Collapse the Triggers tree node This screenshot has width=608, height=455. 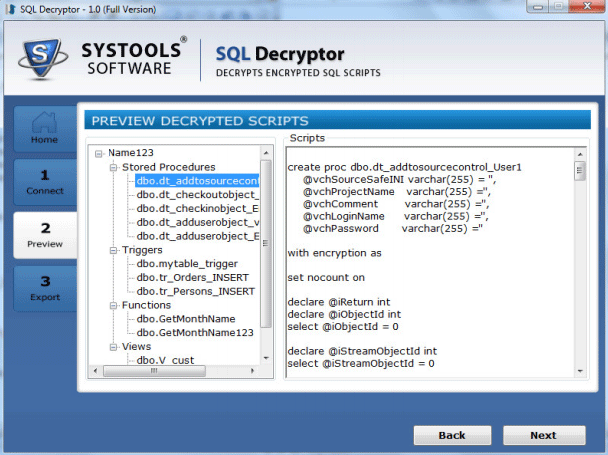coord(113,251)
